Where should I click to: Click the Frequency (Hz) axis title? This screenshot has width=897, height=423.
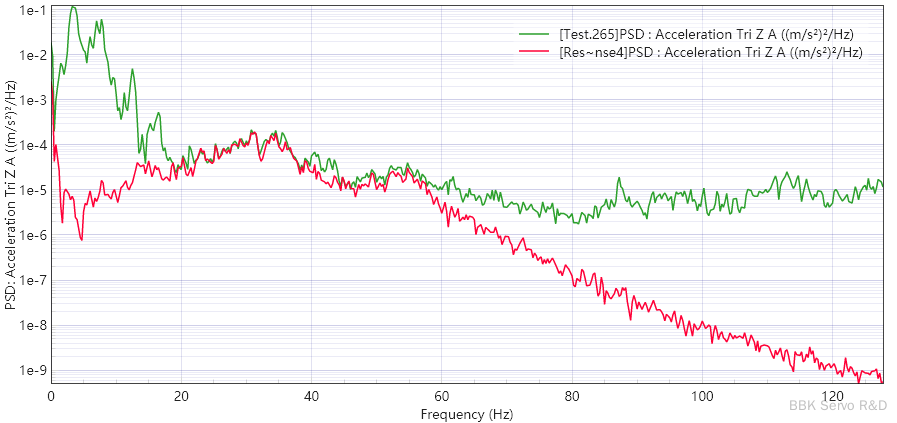(467, 414)
